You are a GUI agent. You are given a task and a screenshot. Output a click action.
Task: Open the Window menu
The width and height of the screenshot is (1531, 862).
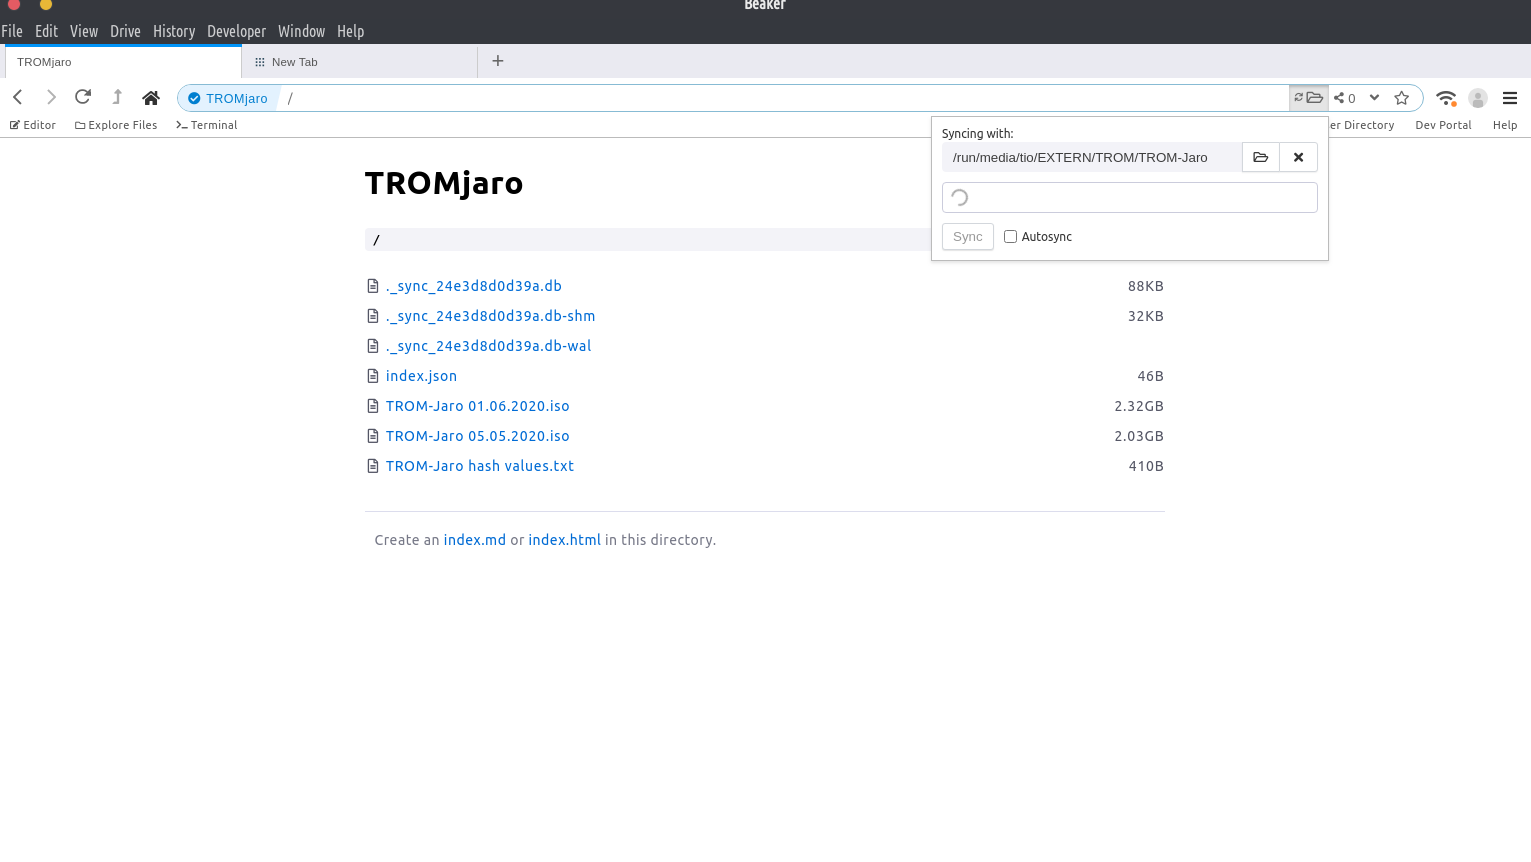[x=301, y=31]
